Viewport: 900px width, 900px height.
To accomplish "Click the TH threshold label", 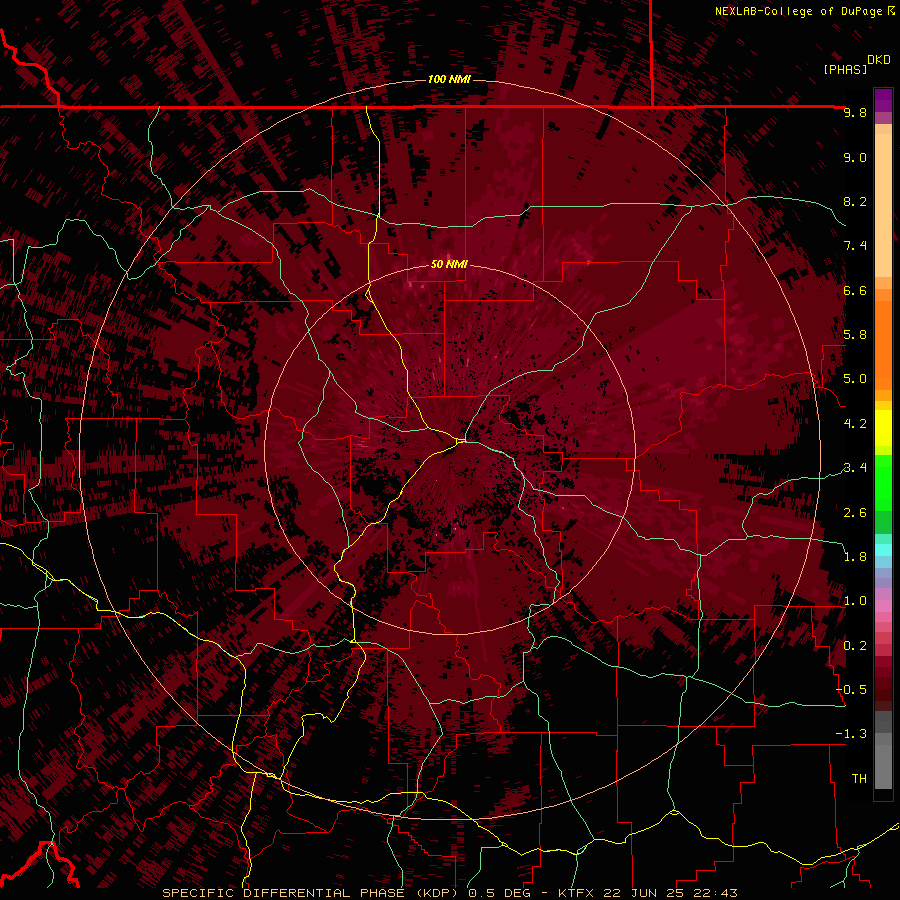I will (x=859, y=779).
